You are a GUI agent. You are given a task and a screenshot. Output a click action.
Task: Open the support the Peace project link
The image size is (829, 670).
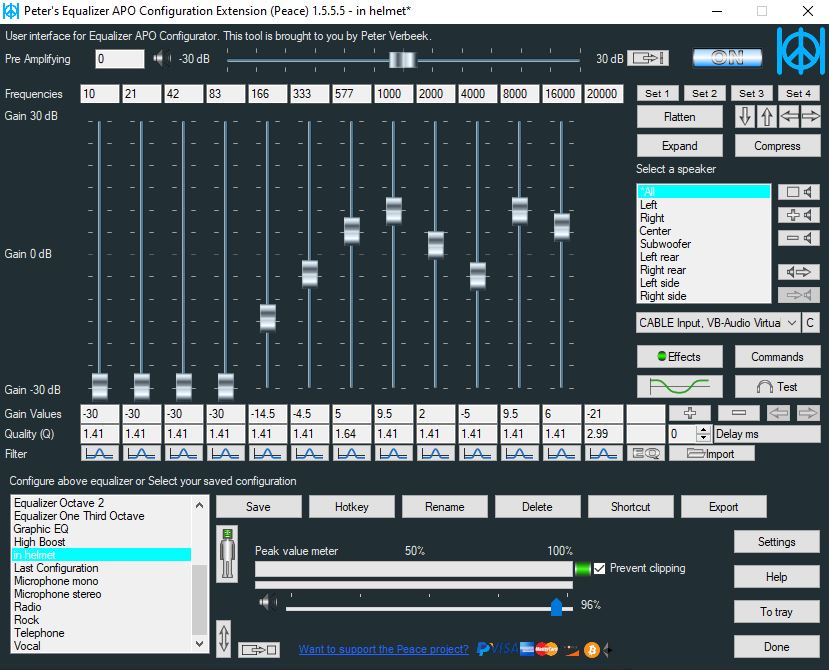point(384,649)
